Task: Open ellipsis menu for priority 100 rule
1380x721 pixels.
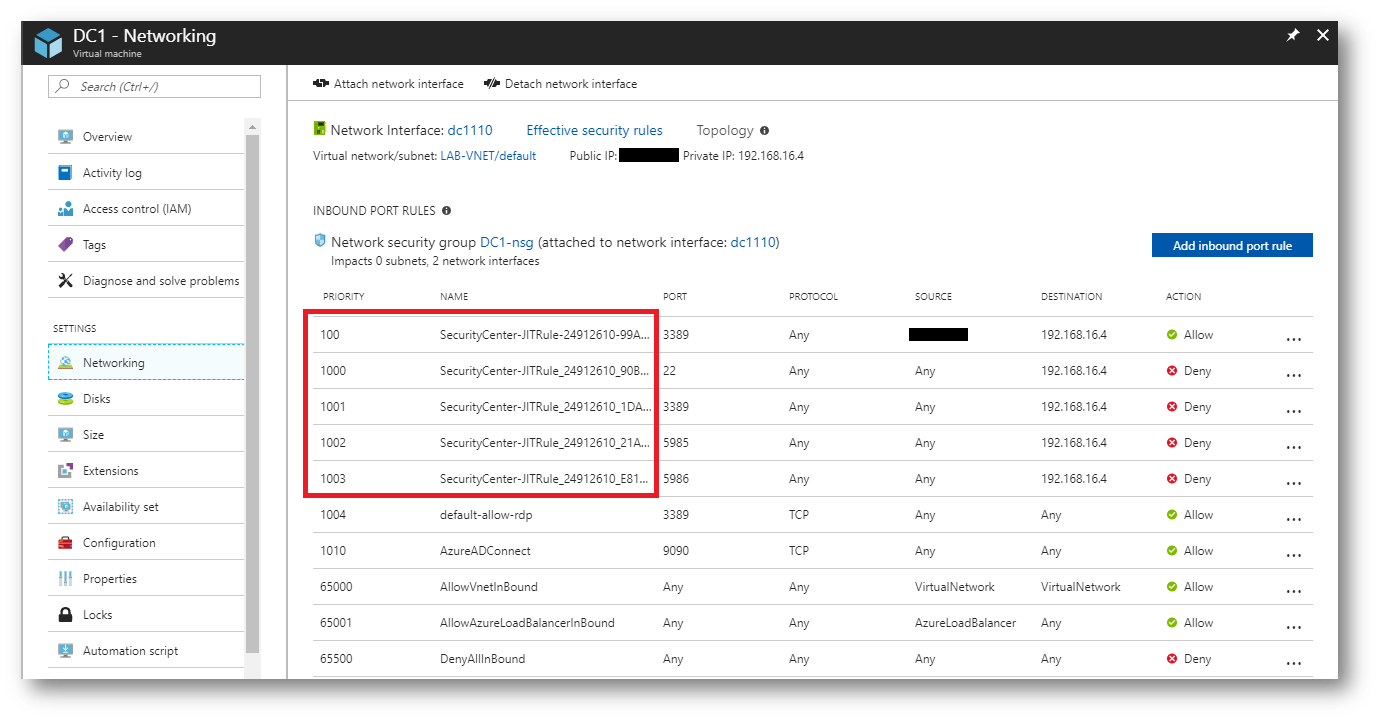Action: coord(1294,339)
